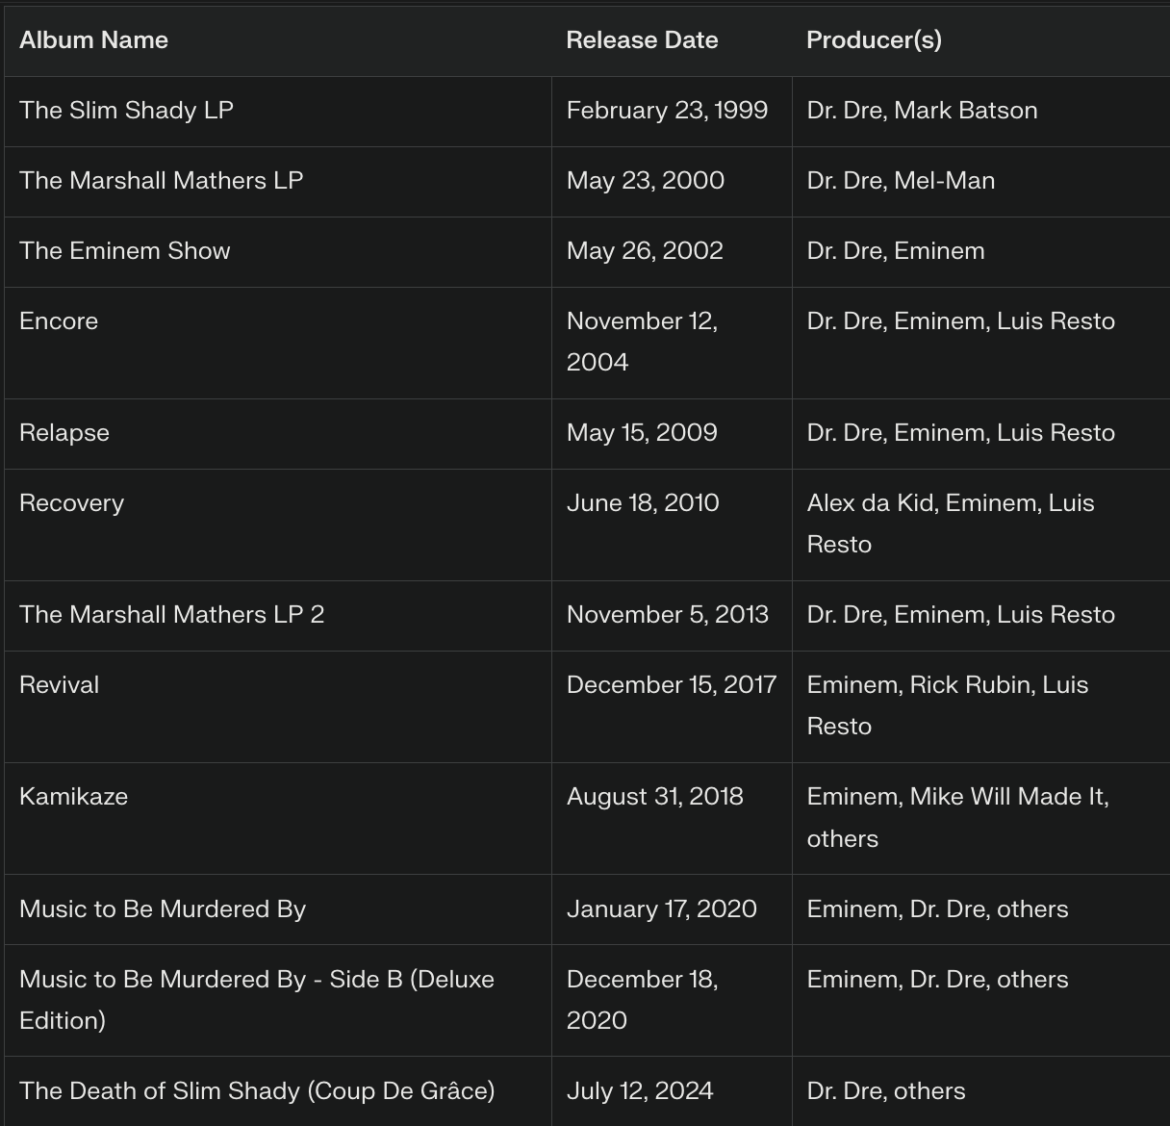
Task: Click the Release Date column header
Action: 642,40
